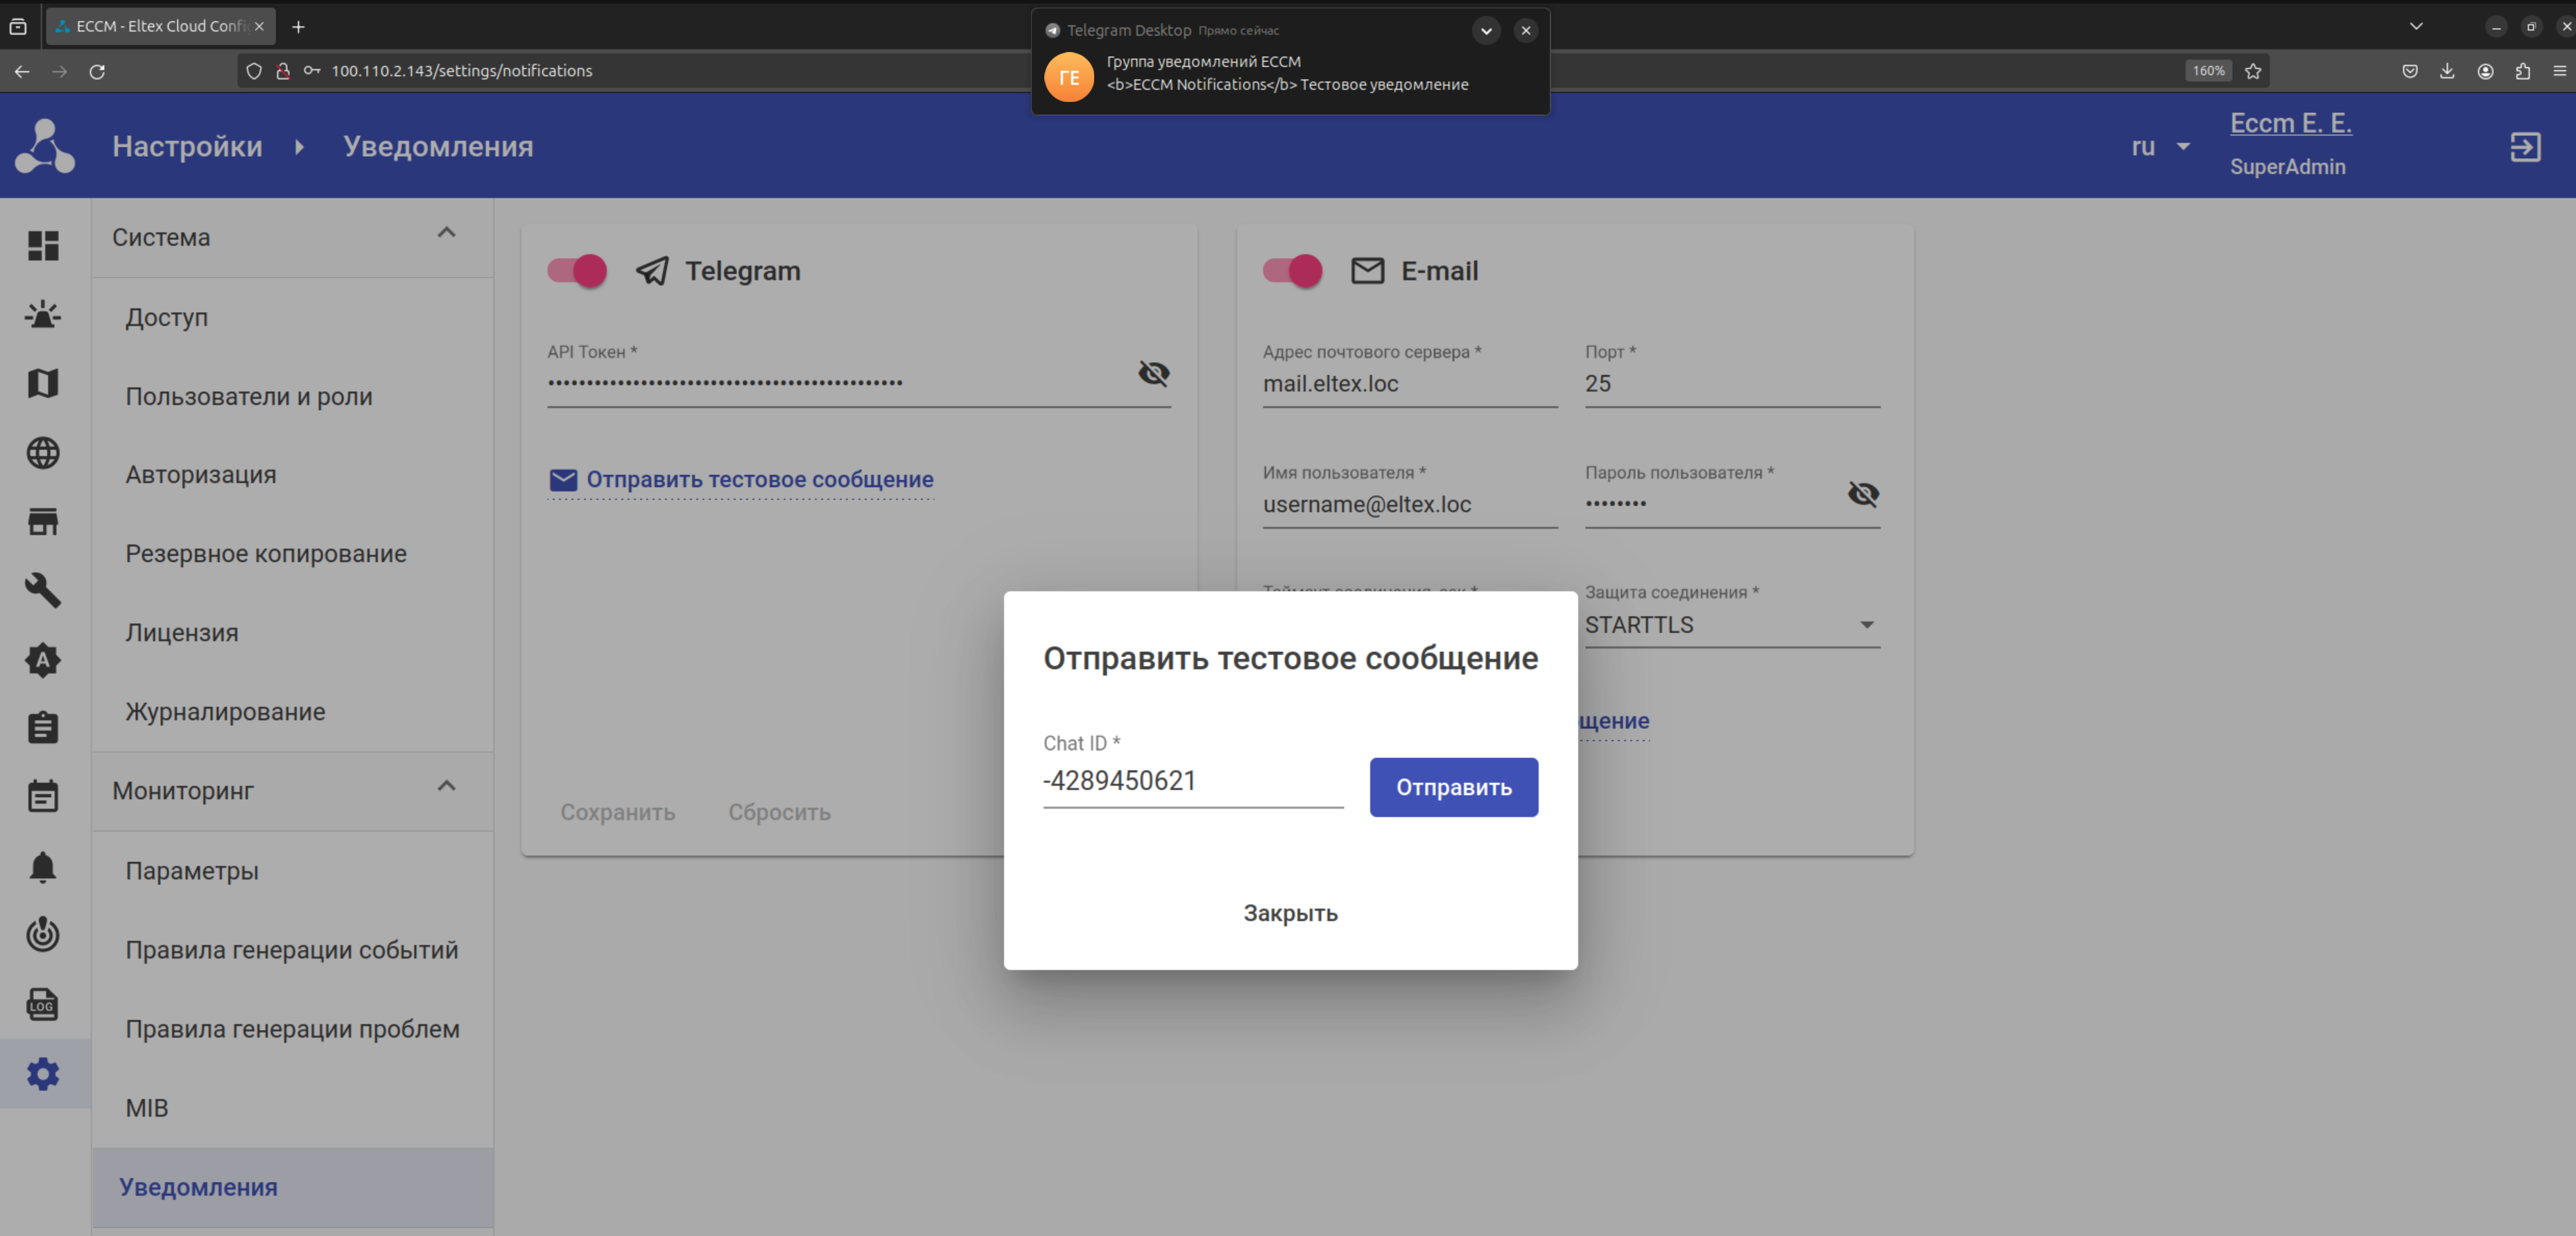Collapse the Система section
The width and height of the screenshot is (2576, 1236).
(x=446, y=233)
